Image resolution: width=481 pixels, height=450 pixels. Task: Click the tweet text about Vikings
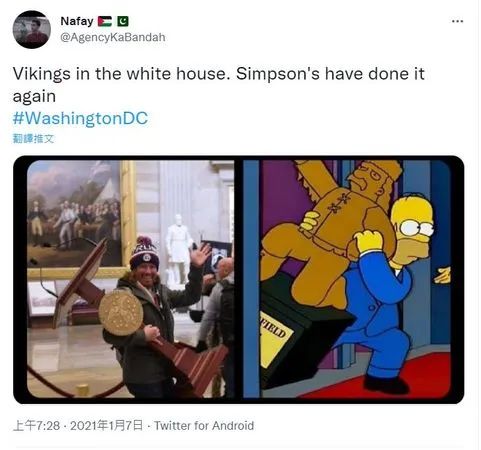(218, 85)
